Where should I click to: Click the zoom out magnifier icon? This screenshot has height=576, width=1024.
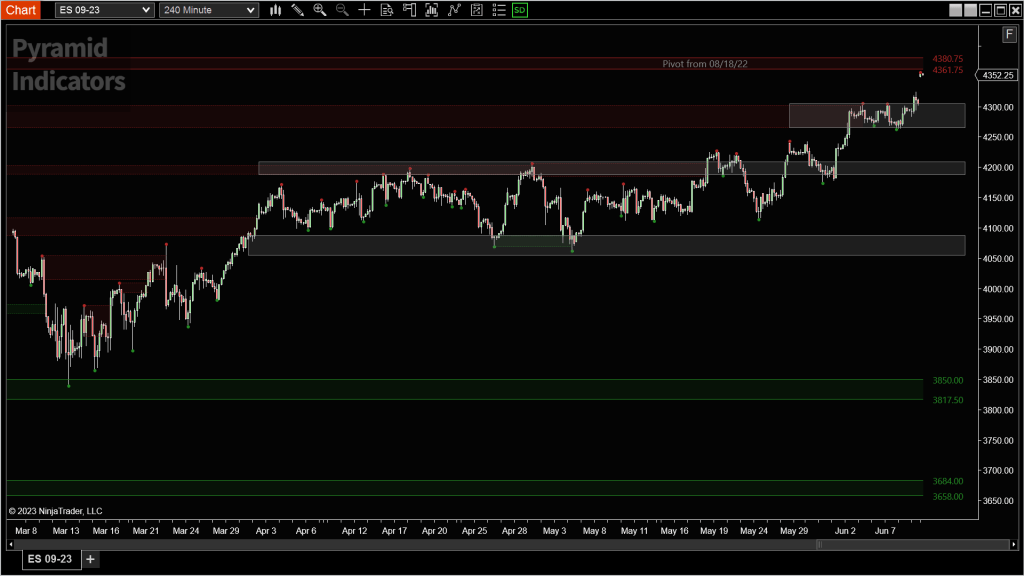coord(342,10)
